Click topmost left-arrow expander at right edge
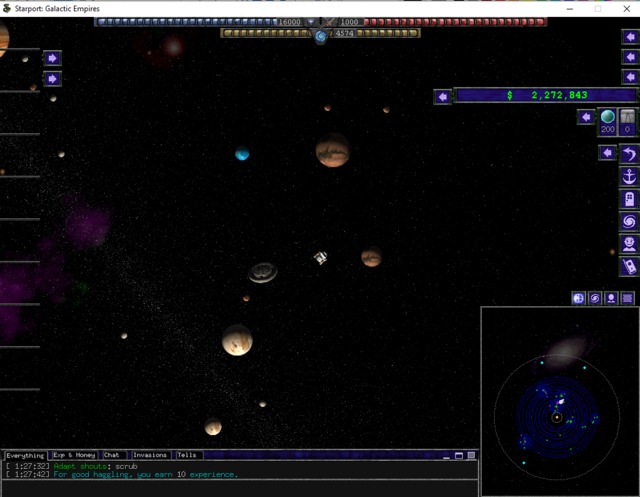The width and height of the screenshot is (640, 497). pos(630,37)
